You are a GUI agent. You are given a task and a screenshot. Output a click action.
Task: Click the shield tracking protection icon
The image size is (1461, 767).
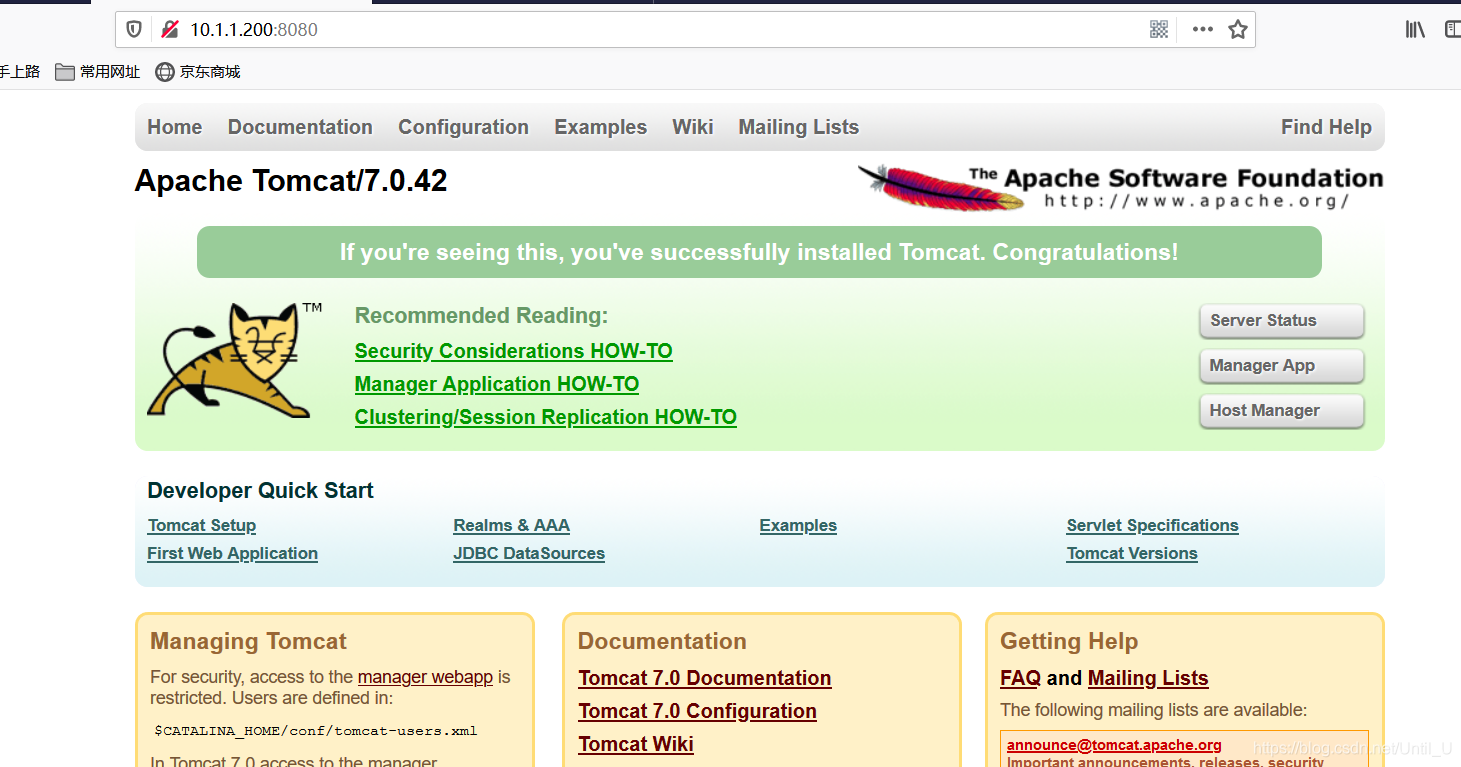(x=134, y=29)
